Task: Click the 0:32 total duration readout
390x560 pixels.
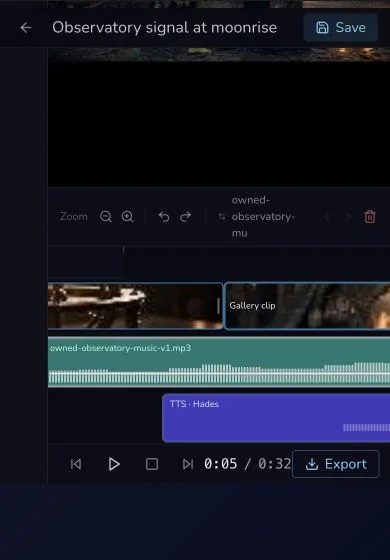Action: (275, 464)
